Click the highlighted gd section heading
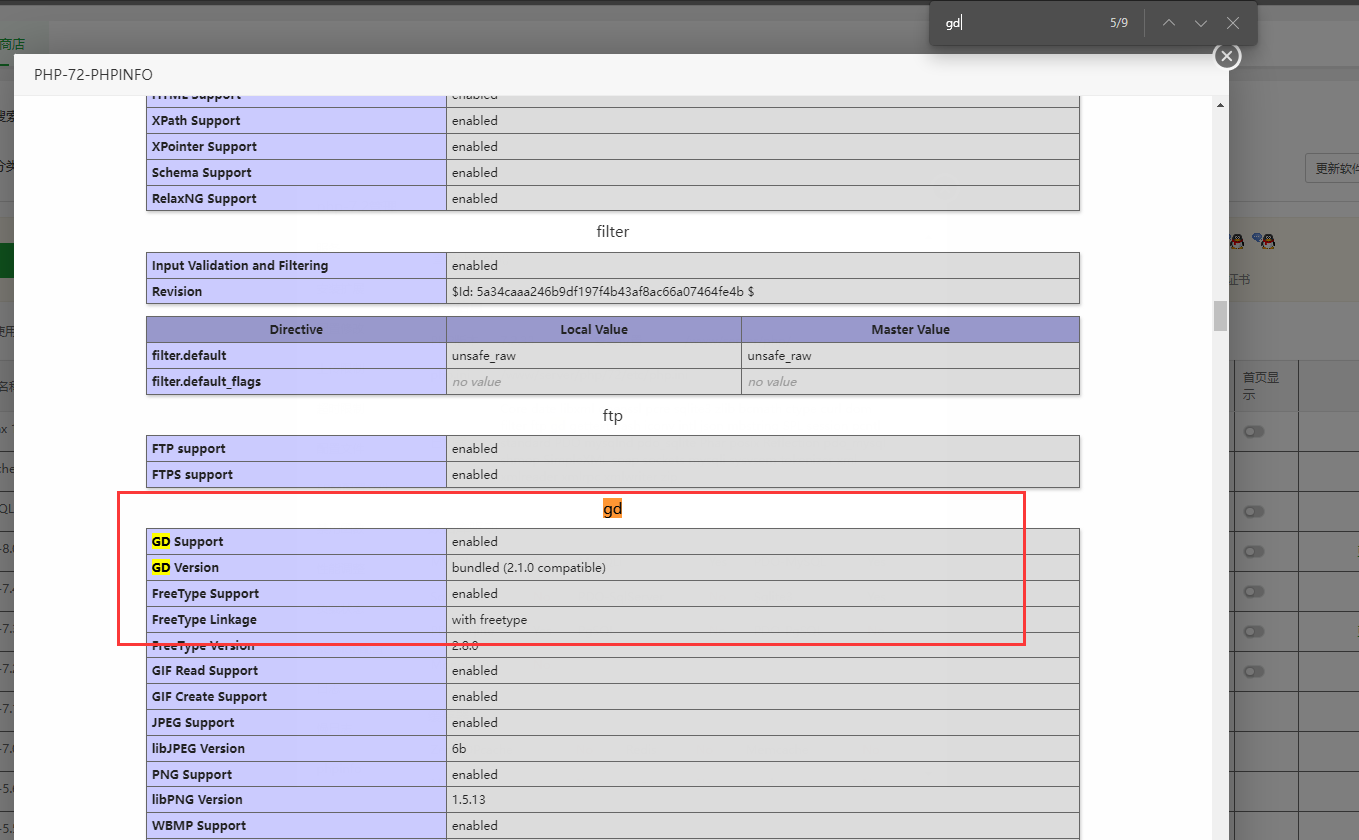The image size is (1359, 840). pos(612,509)
